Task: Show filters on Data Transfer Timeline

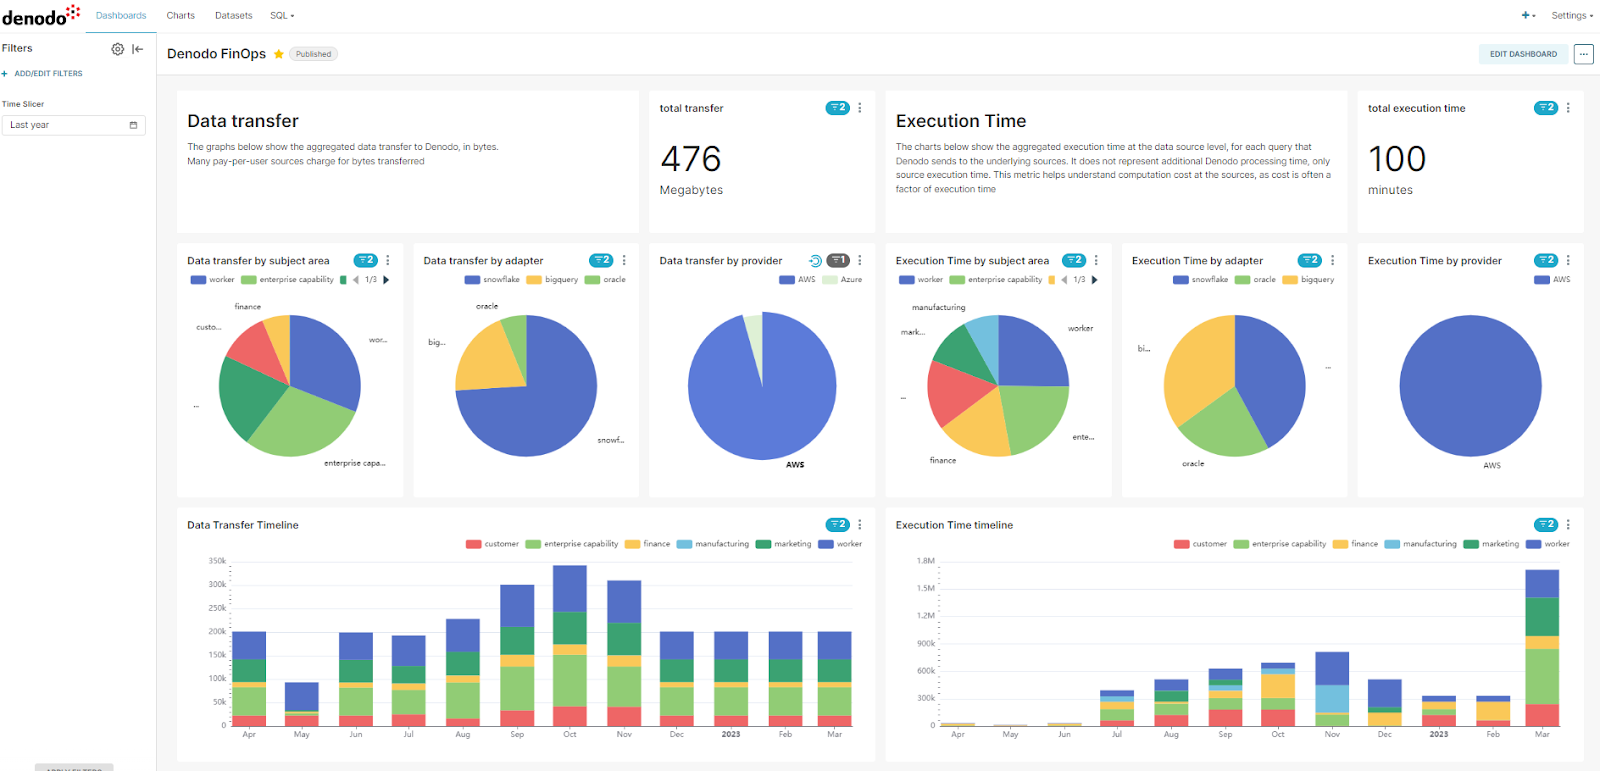Action: [x=838, y=524]
